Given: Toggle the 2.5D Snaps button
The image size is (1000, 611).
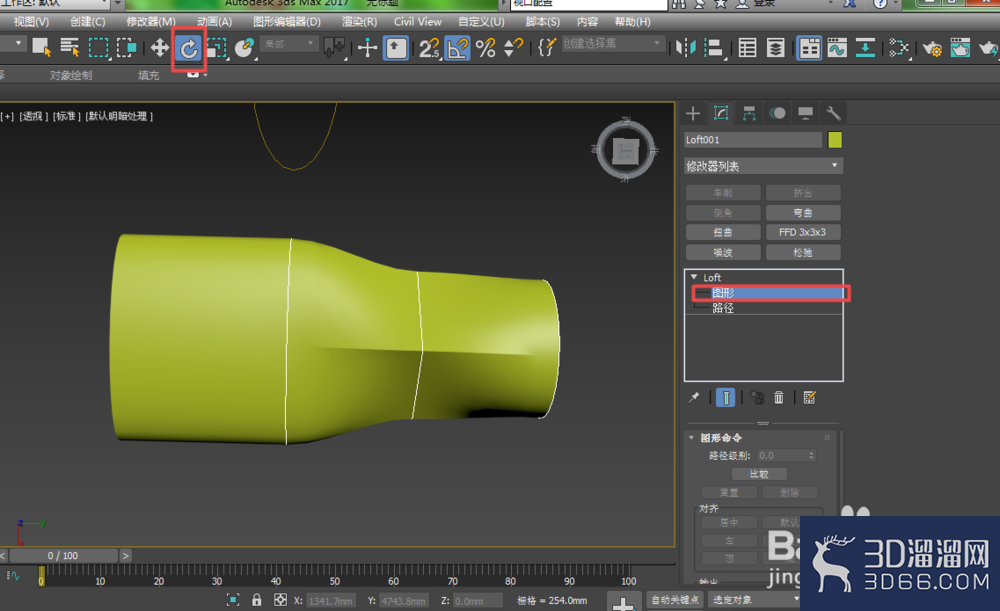Looking at the screenshot, I should 429,48.
